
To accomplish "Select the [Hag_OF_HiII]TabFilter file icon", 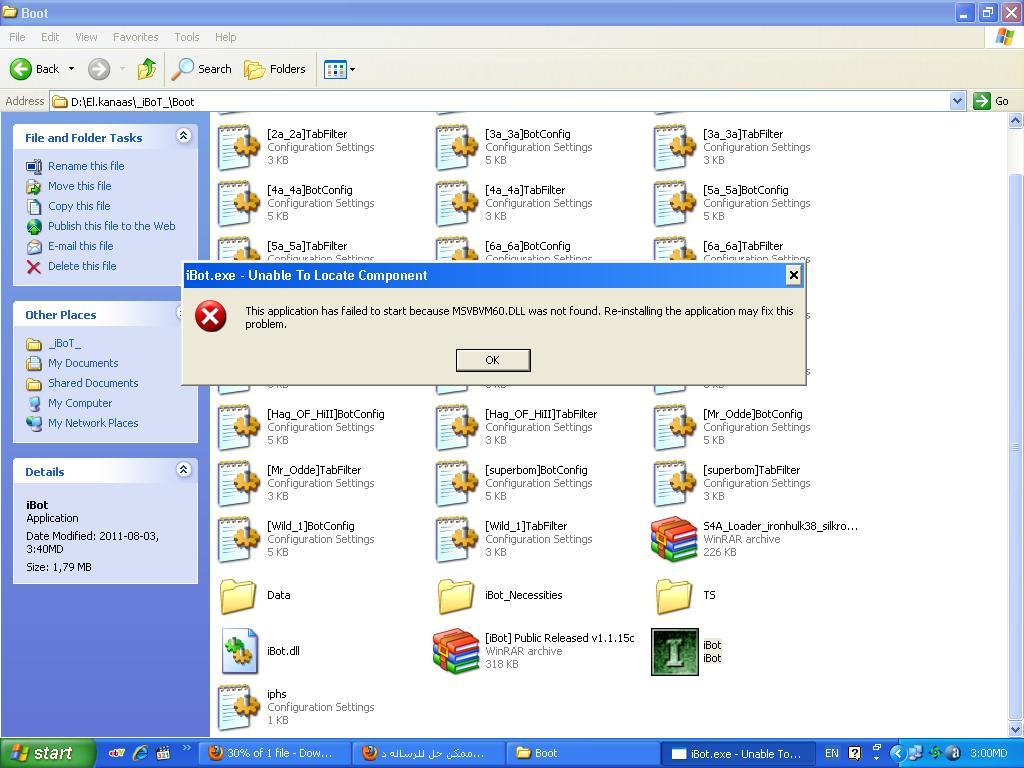I will click(x=456, y=427).
